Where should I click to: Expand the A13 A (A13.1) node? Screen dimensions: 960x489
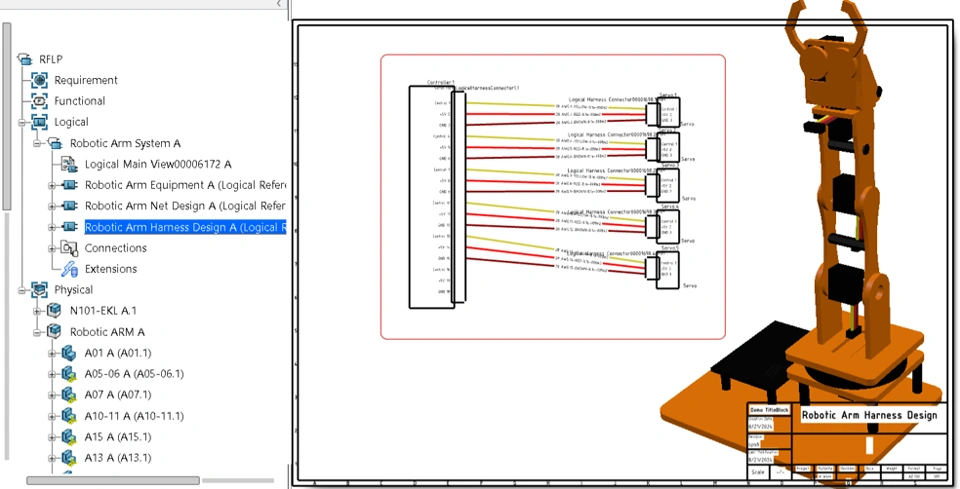[51, 458]
